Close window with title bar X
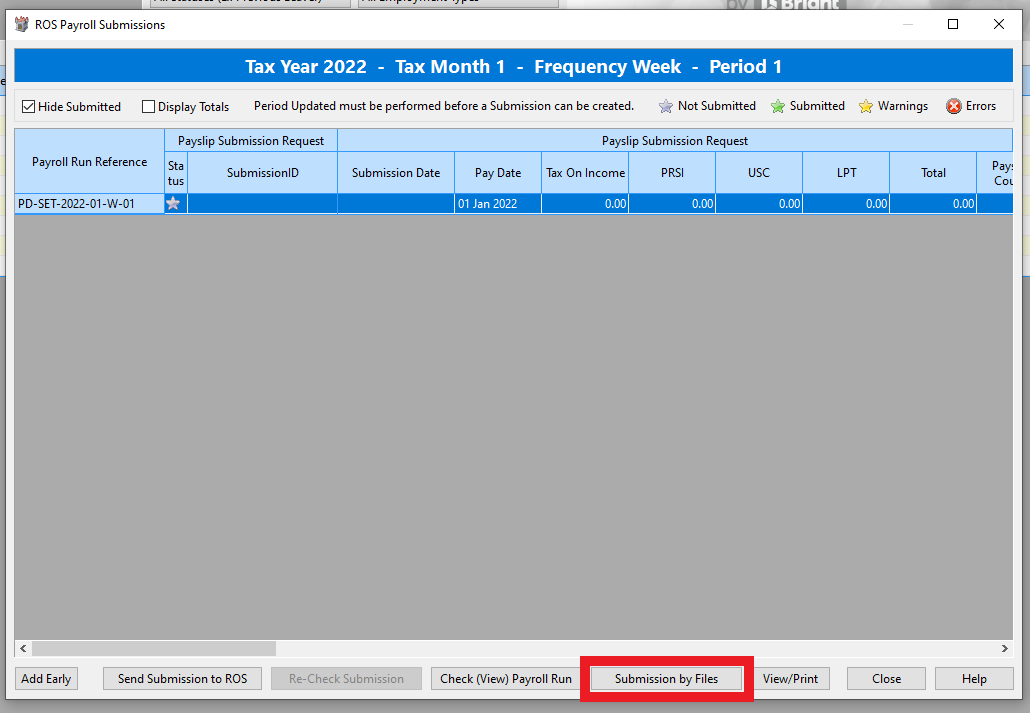 pos(999,24)
